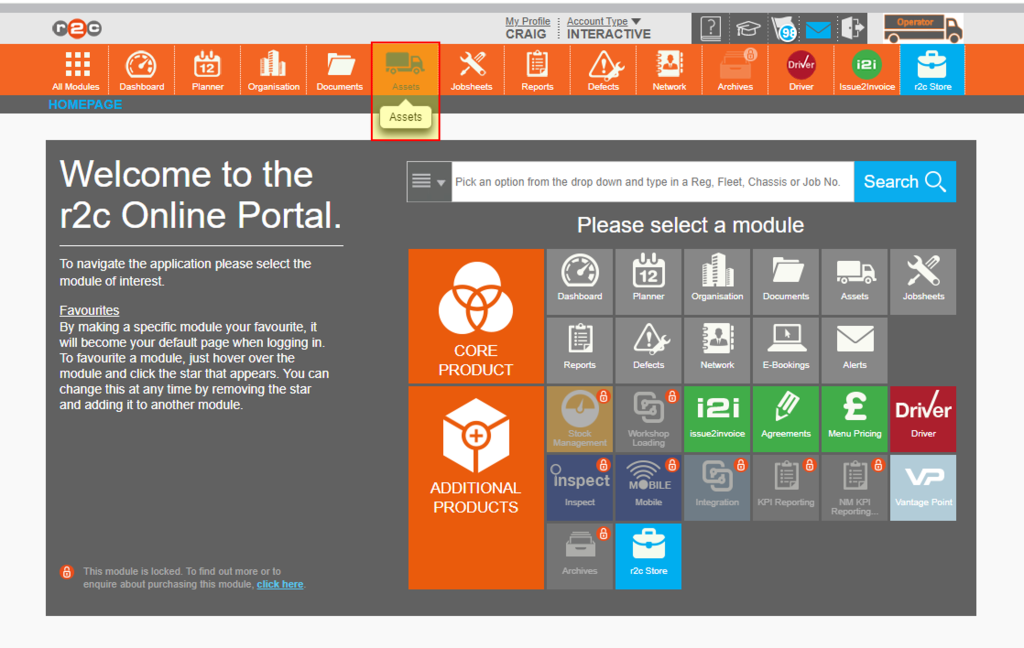Open Dashboard from the top navigation bar
The width and height of the screenshot is (1024, 648).
click(142, 70)
